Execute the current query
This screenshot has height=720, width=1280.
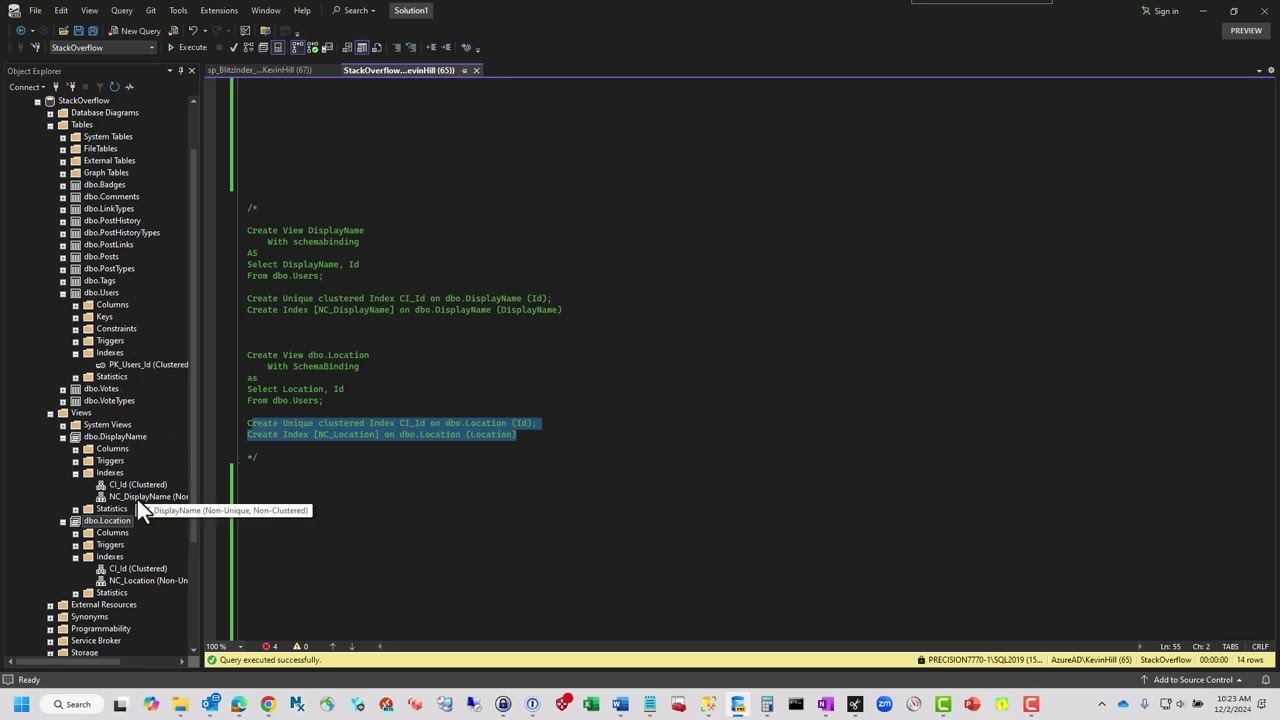point(187,47)
